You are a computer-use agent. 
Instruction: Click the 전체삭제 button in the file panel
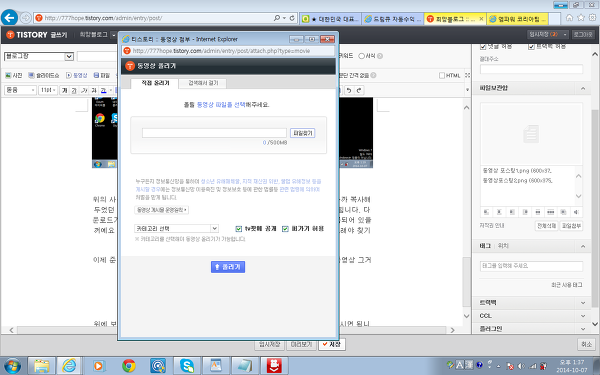(546, 226)
